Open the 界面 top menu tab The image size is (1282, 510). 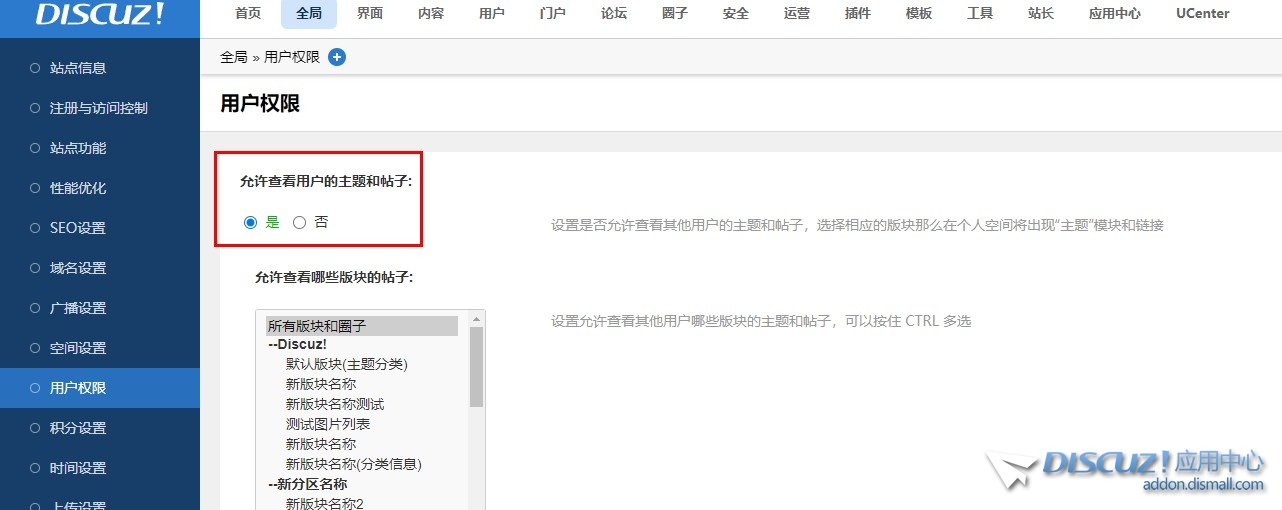click(370, 14)
